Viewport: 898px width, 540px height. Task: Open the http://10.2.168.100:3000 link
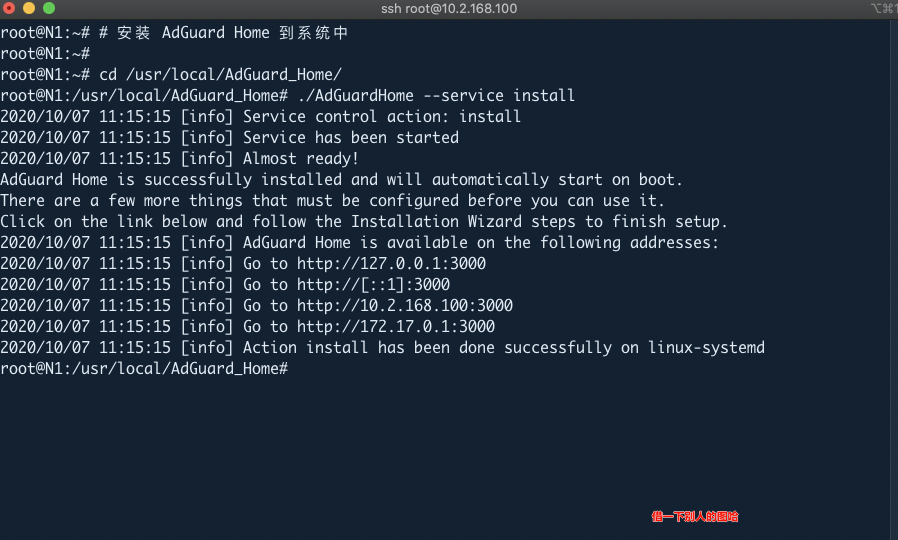405,305
